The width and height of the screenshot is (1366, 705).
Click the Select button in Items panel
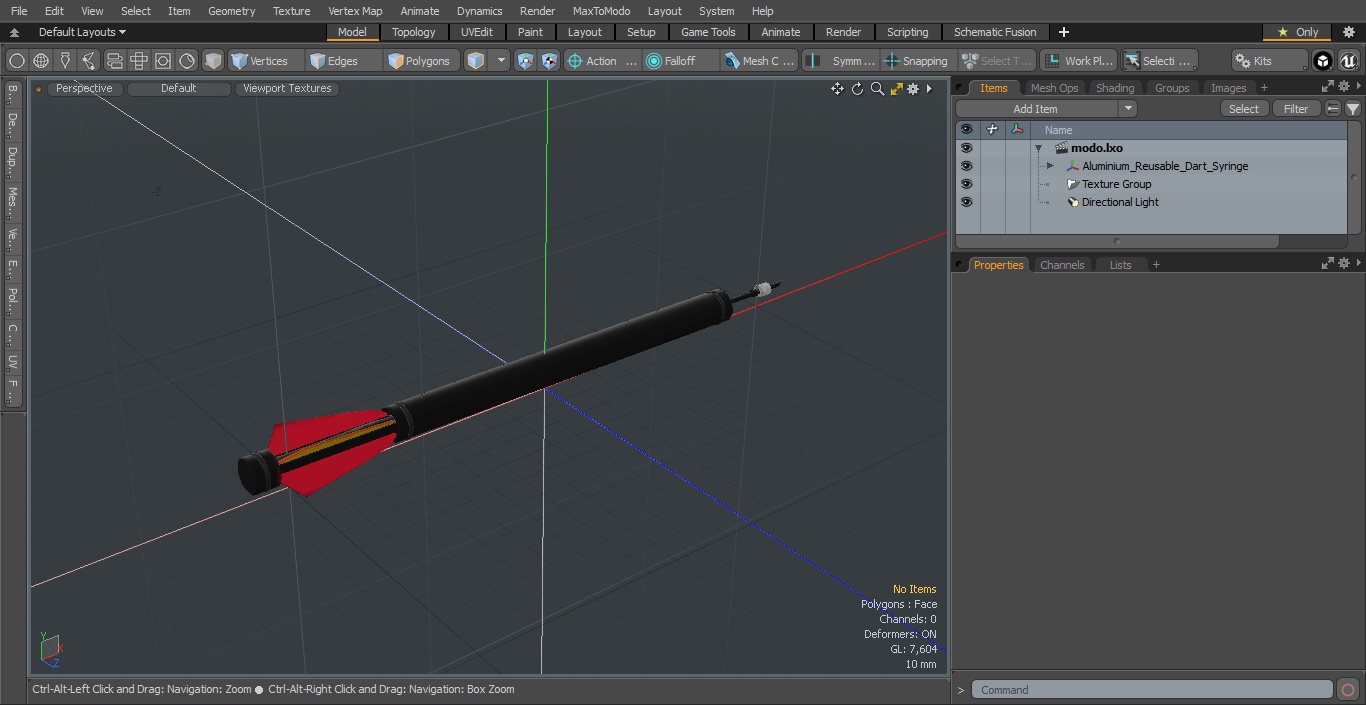1244,109
